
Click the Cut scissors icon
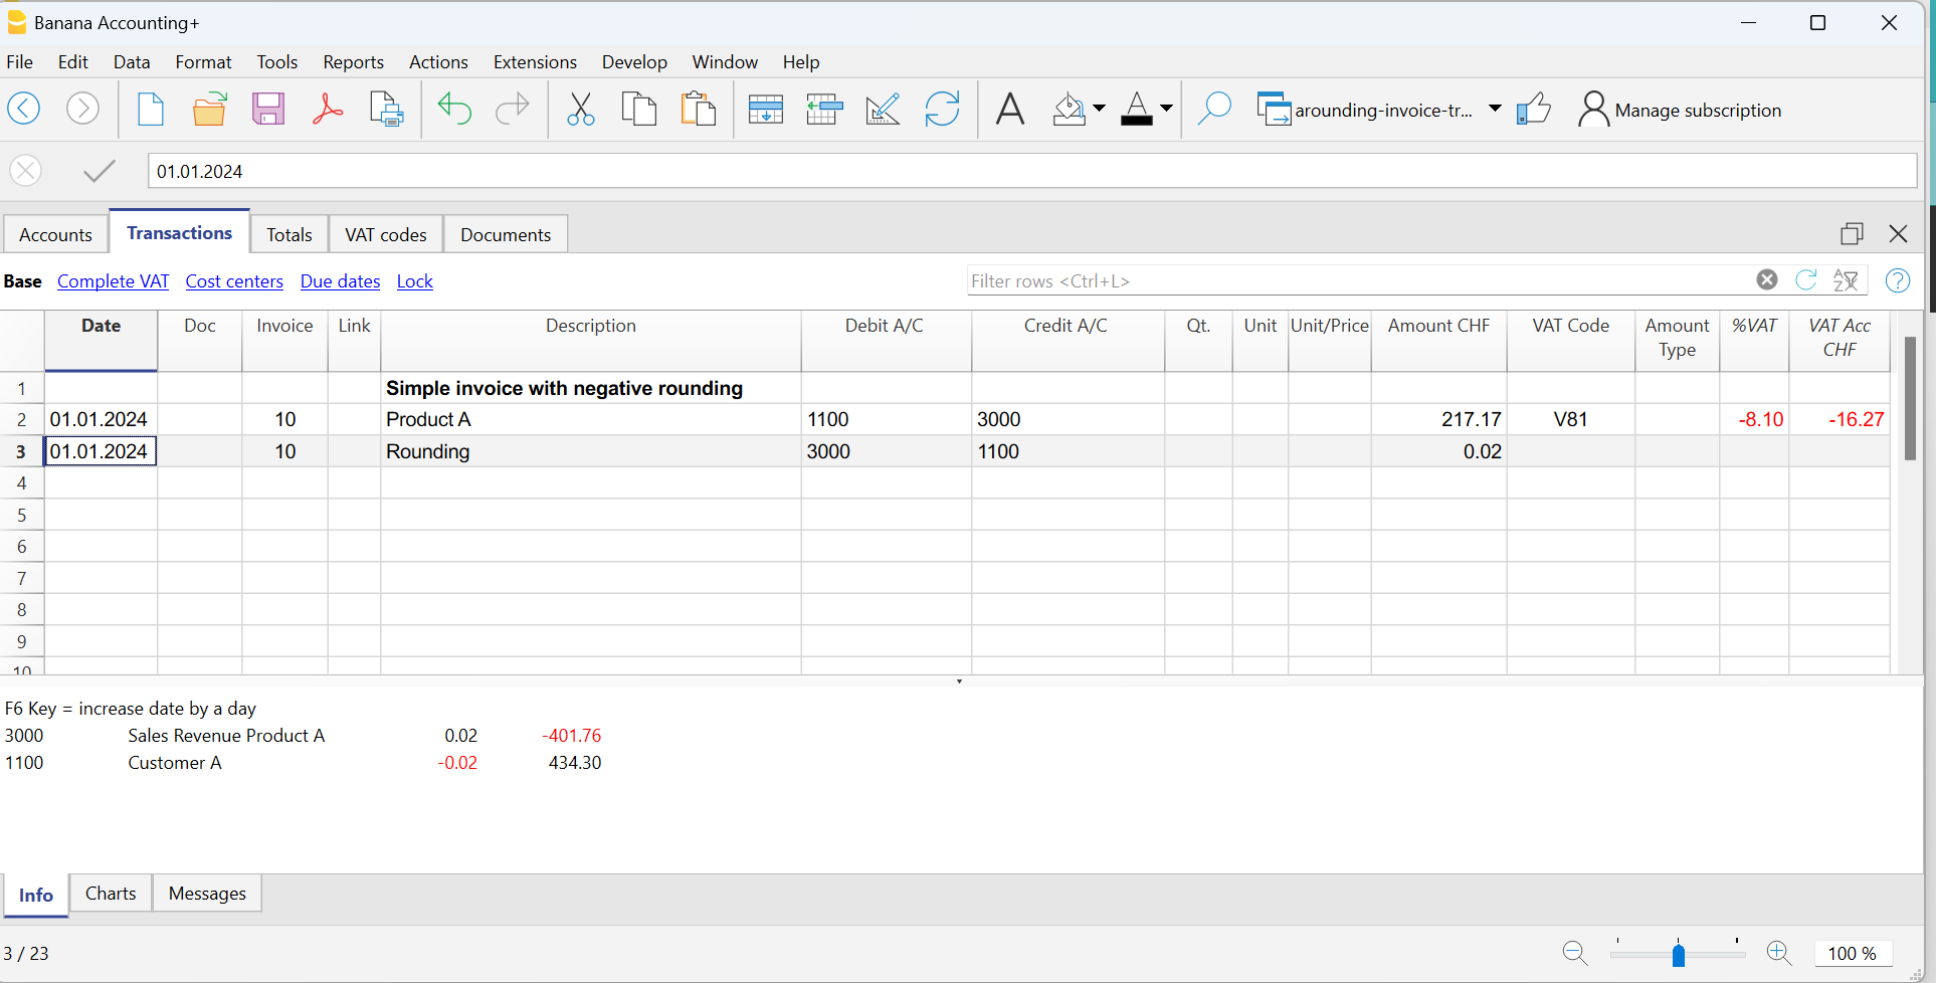[580, 109]
